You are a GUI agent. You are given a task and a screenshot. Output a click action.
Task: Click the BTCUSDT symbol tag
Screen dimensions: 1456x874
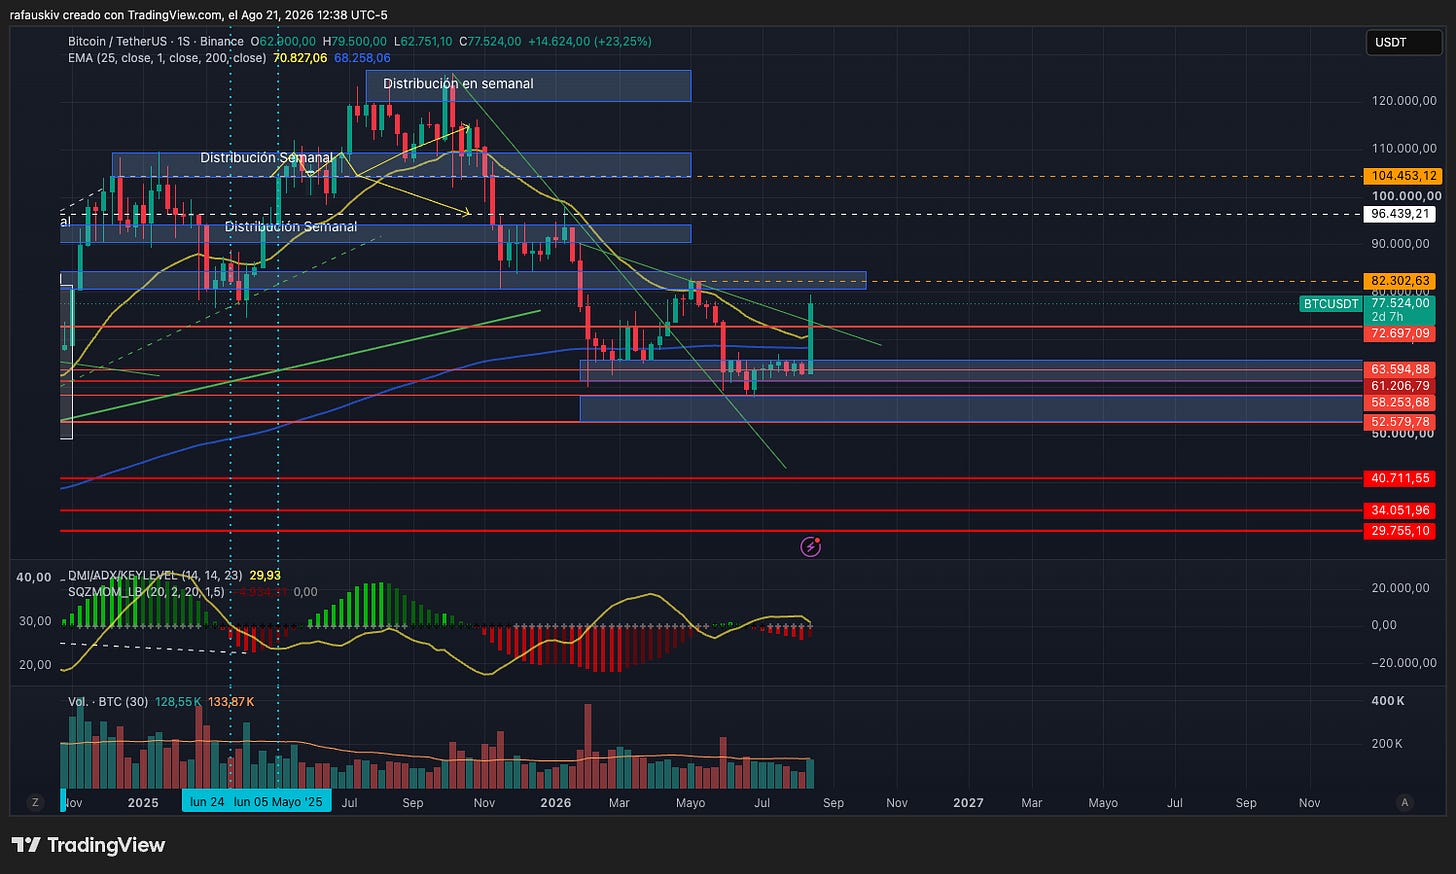pyautogui.click(x=1331, y=304)
